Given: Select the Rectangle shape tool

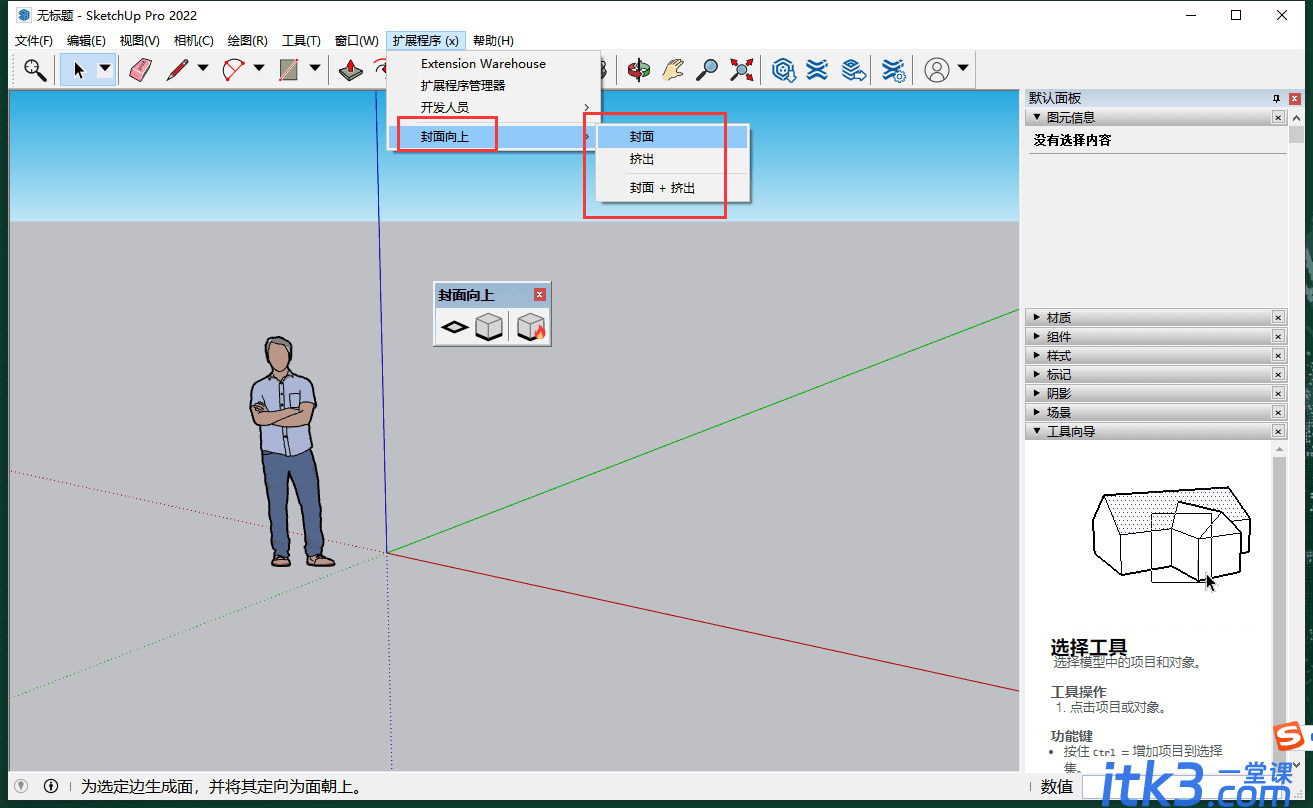Looking at the screenshot, I should pyautogui.click(x=289, y=69).
